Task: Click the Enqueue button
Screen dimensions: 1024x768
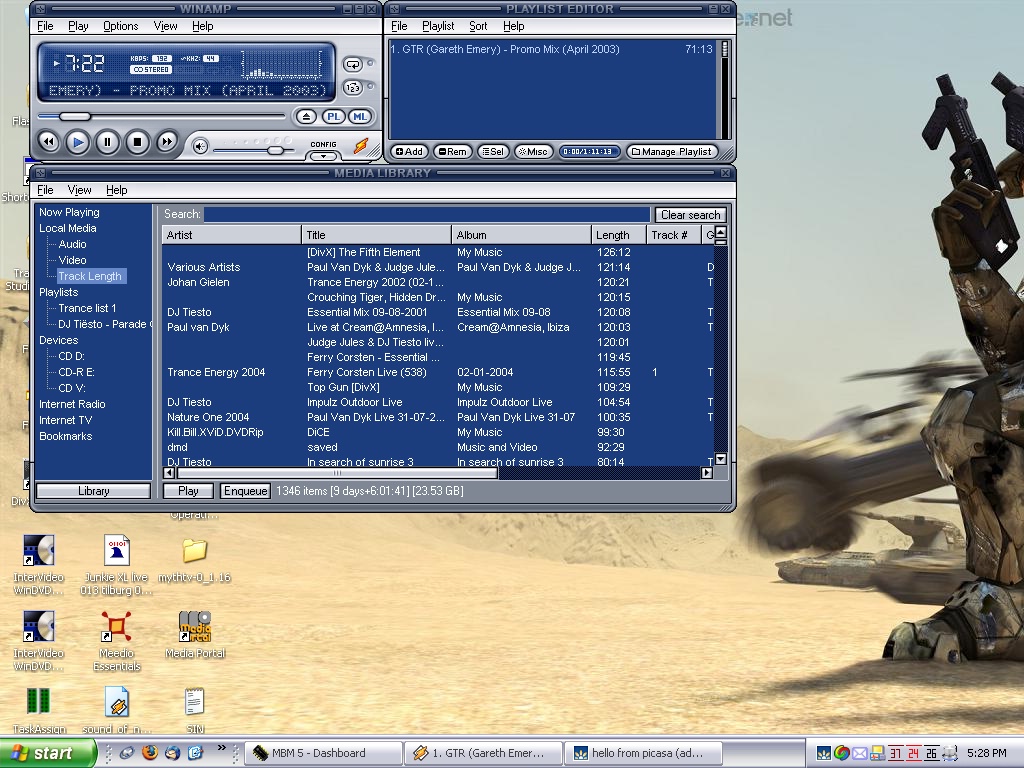Action: [x=246, y=491]
